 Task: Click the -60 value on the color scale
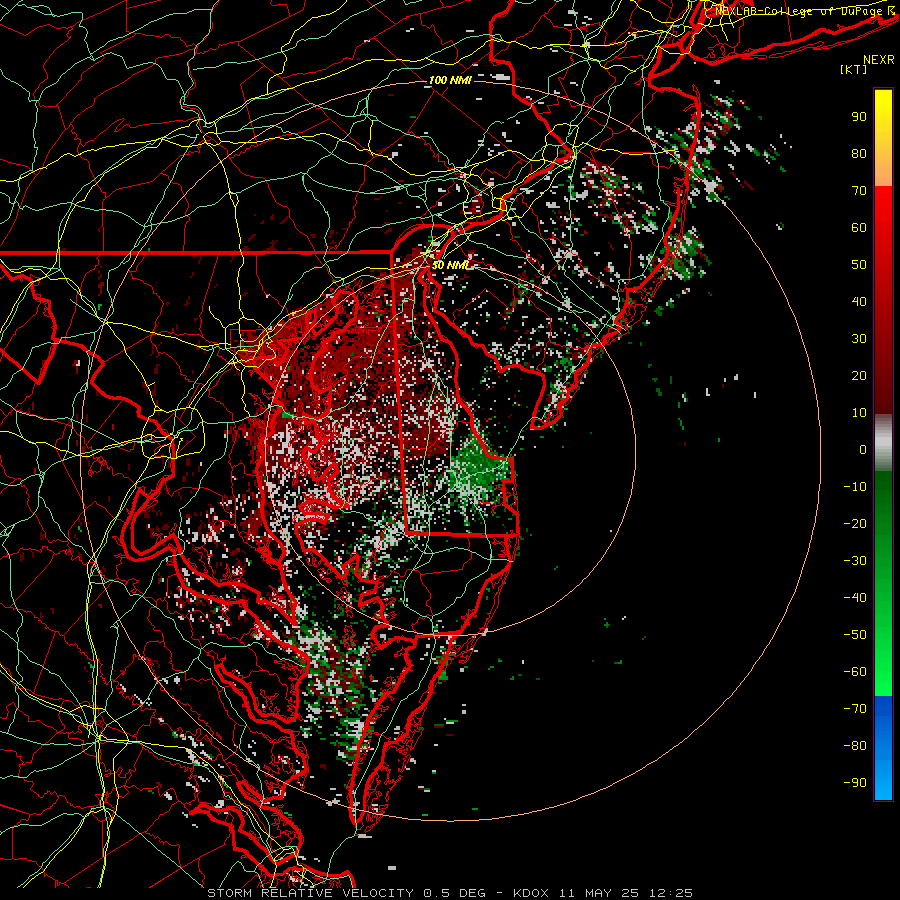click(x=855, y=672)
